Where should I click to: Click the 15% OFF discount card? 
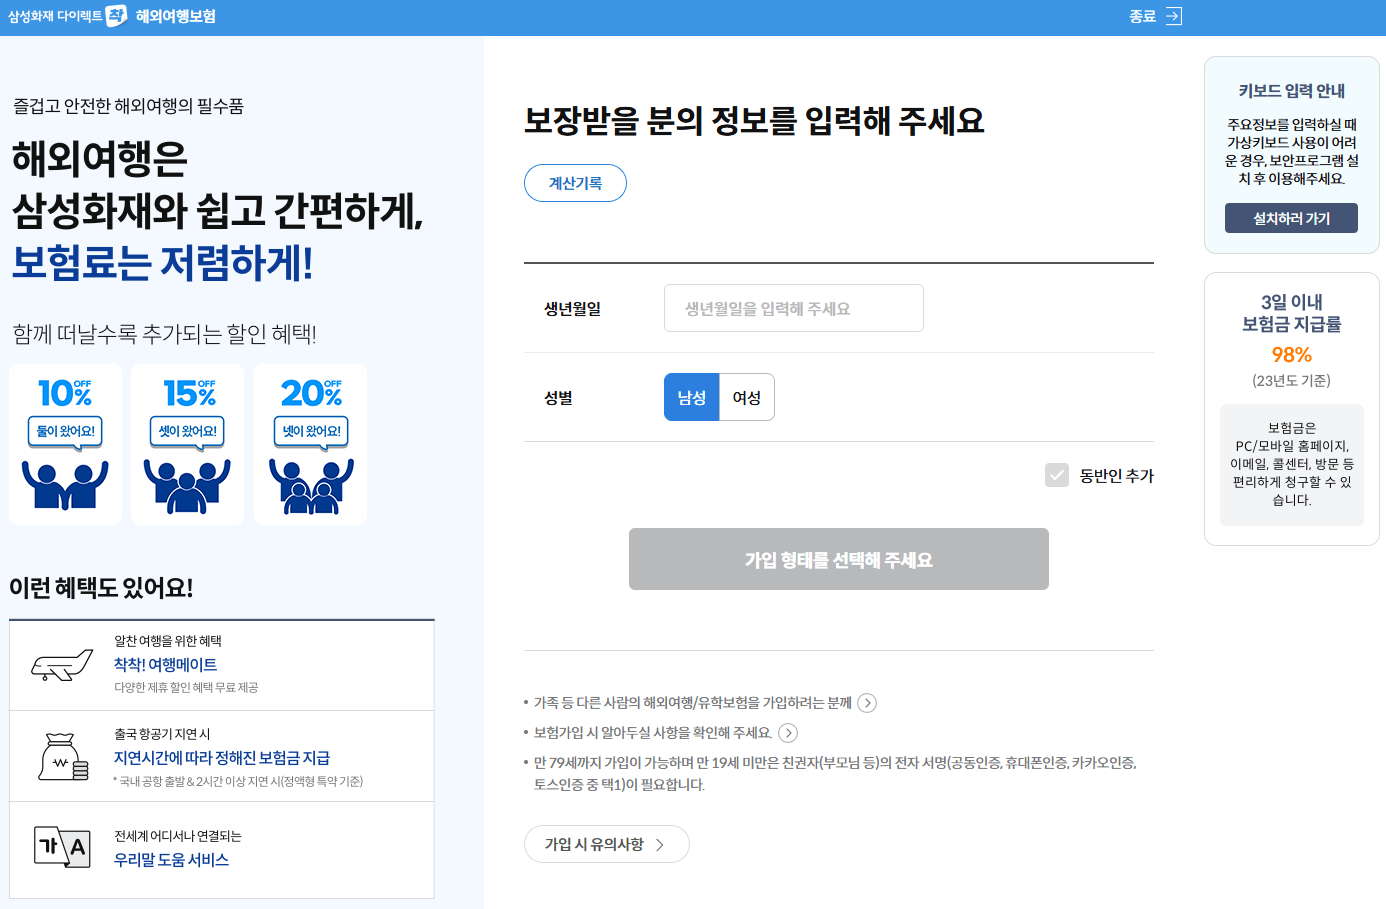tap(188, 444)
